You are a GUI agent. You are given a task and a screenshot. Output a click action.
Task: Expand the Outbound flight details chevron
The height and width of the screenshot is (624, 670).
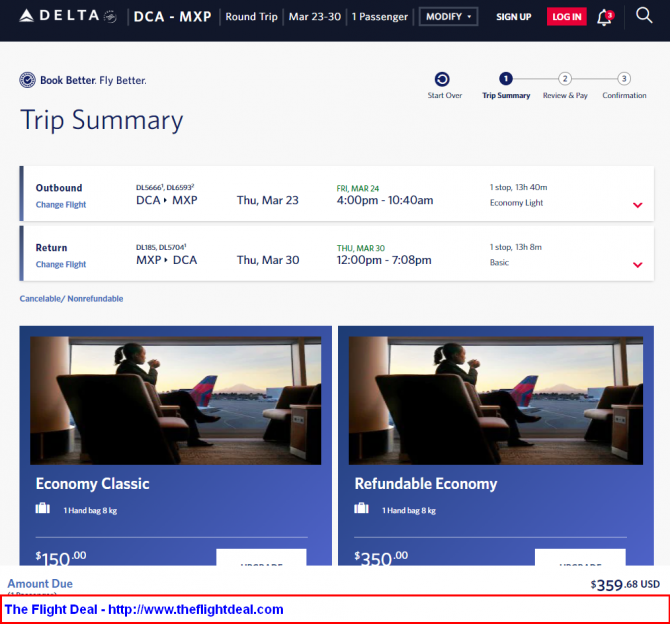[637, 205]
